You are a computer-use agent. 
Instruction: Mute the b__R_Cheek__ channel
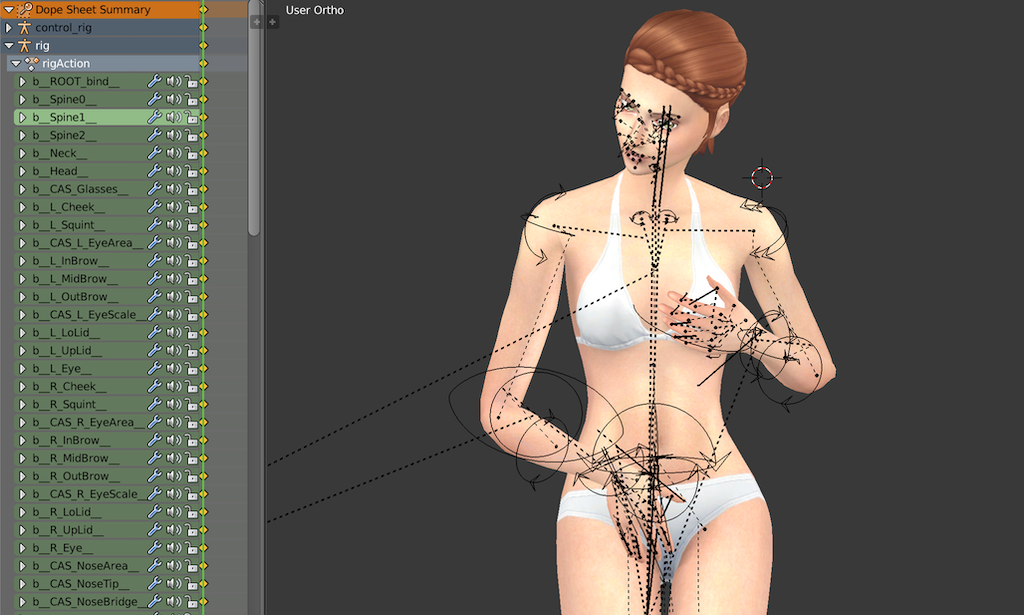click(173, 386)
